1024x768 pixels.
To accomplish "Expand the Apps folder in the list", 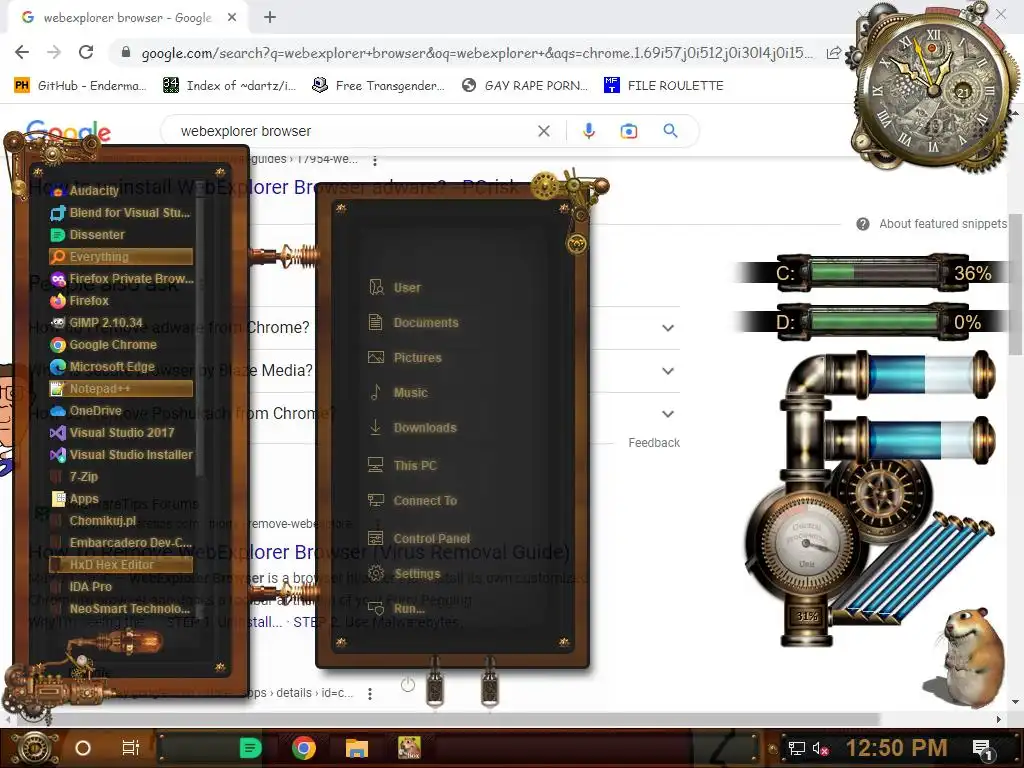I will (x=121, y=499).
